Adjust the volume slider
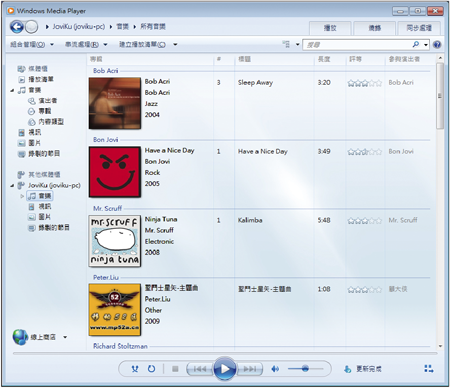 point(305,369)
